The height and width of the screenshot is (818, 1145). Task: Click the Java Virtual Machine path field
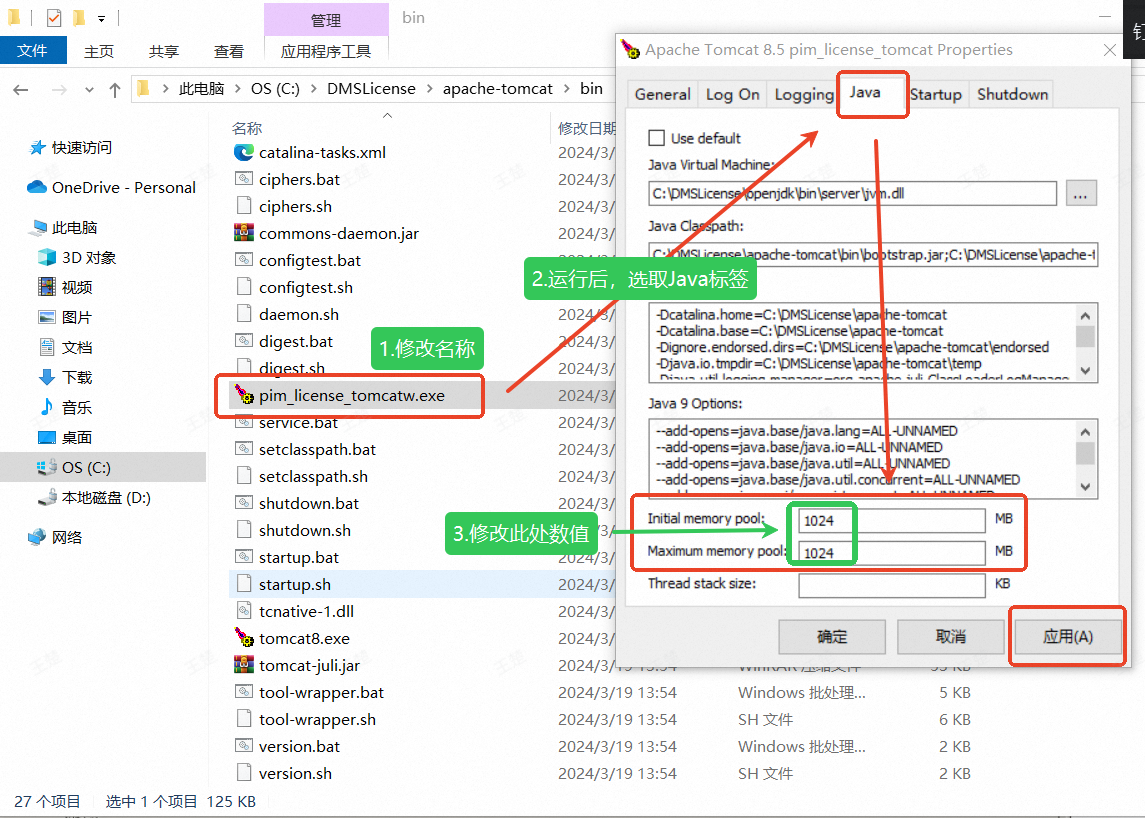click(x=852, y=194)
